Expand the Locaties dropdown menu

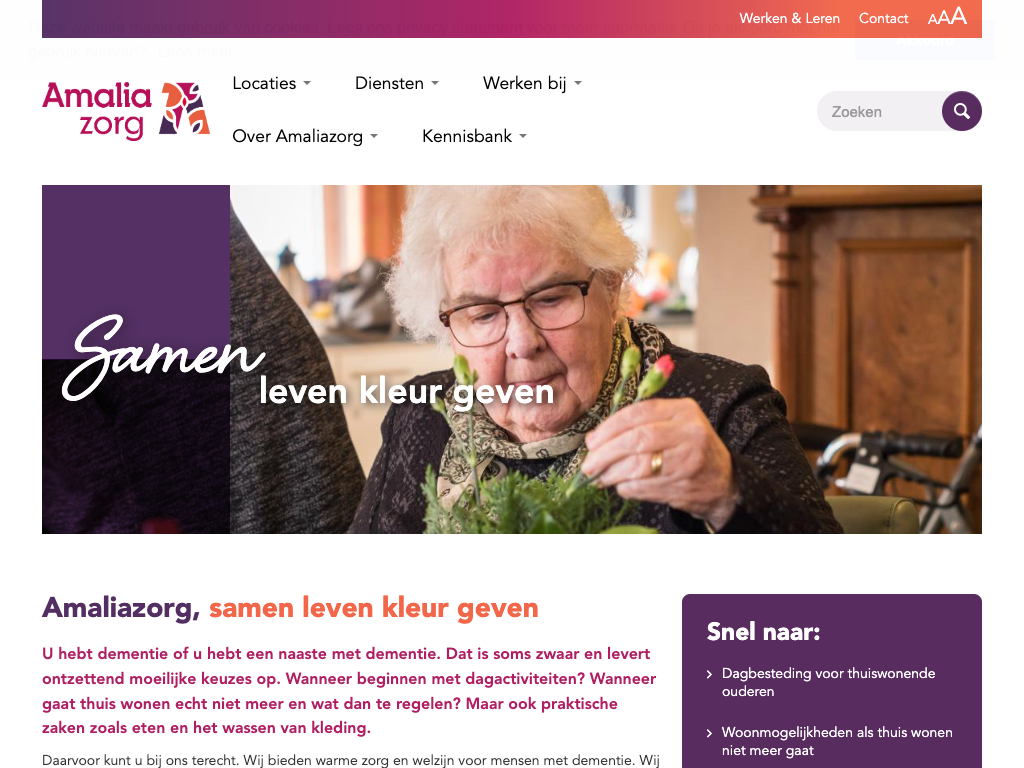point(272,84)
